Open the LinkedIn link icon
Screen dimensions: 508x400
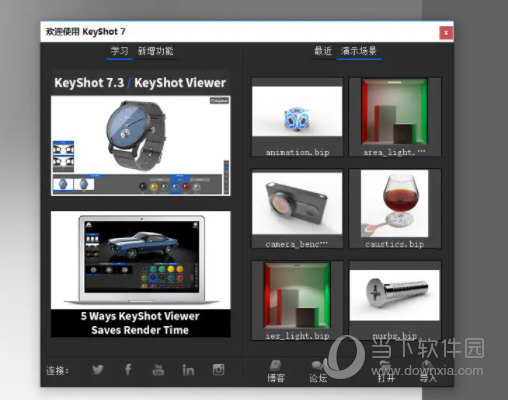click(x=188, y=370)
